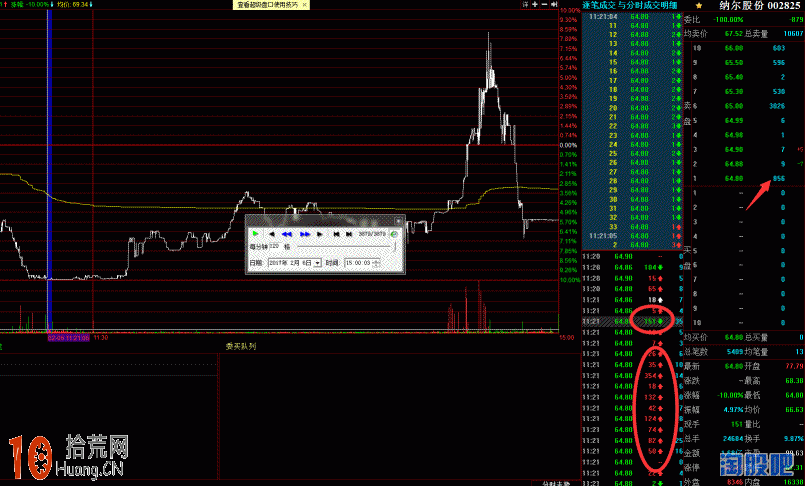Click the highlighted 11:21 trade row volume 151
The height and width of the screenshot is (486, 805).
tap(633, 322)
